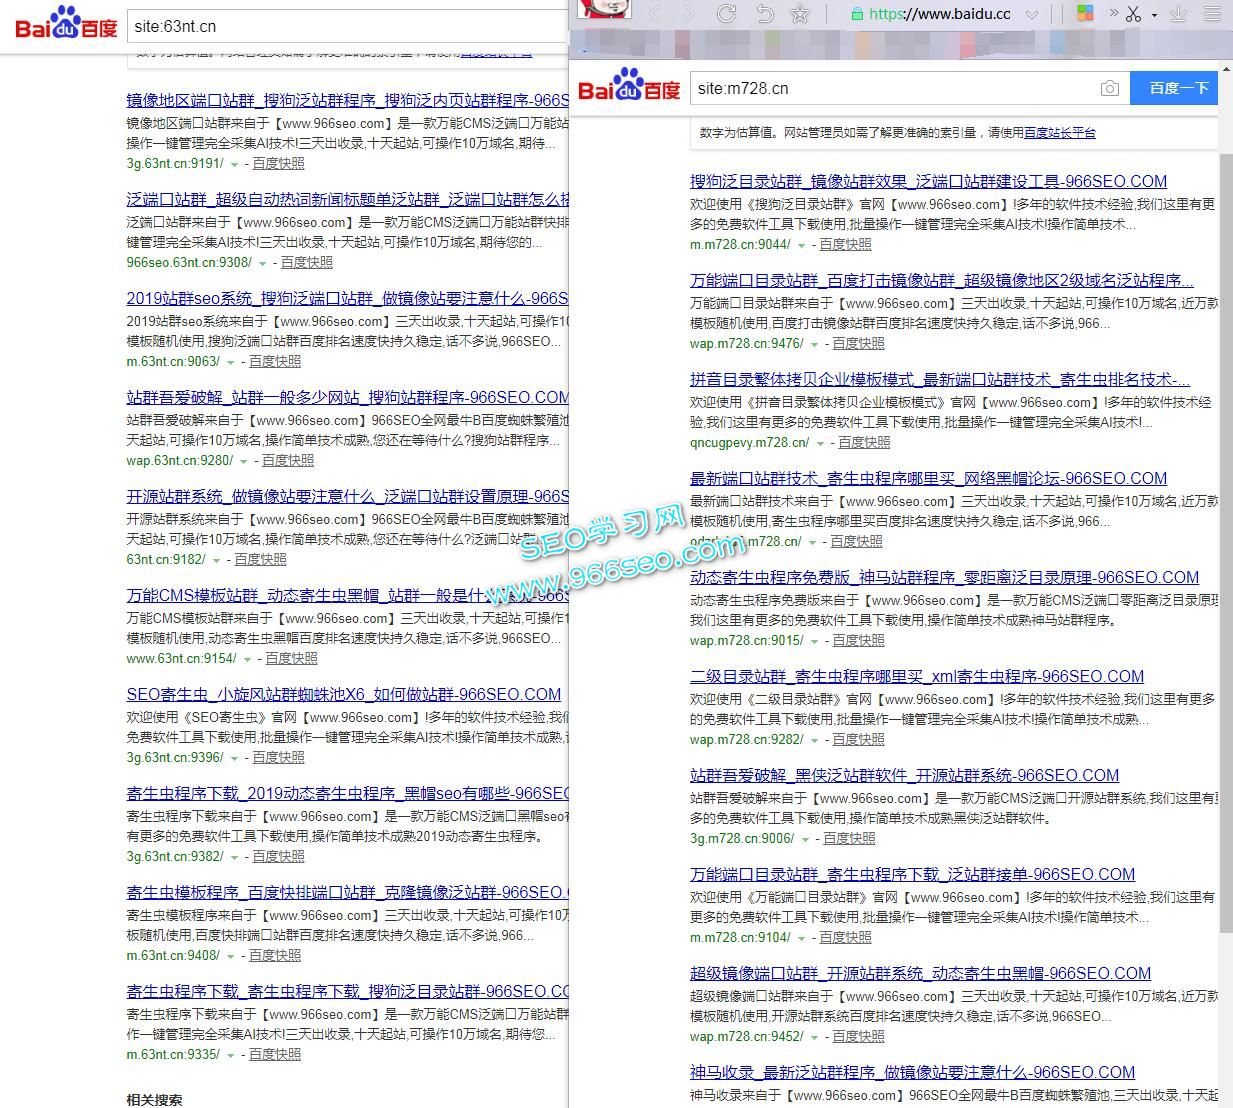Screen dimensions: 1233x1108
Task: Open result SEO寄生虫_小旋风站群蜘蛛池X6
Action: (344, 694)
